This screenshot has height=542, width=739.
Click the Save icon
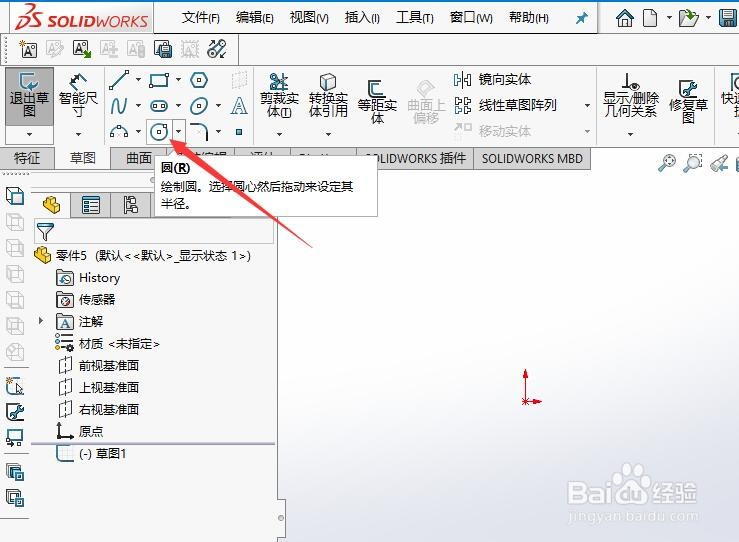728,18
